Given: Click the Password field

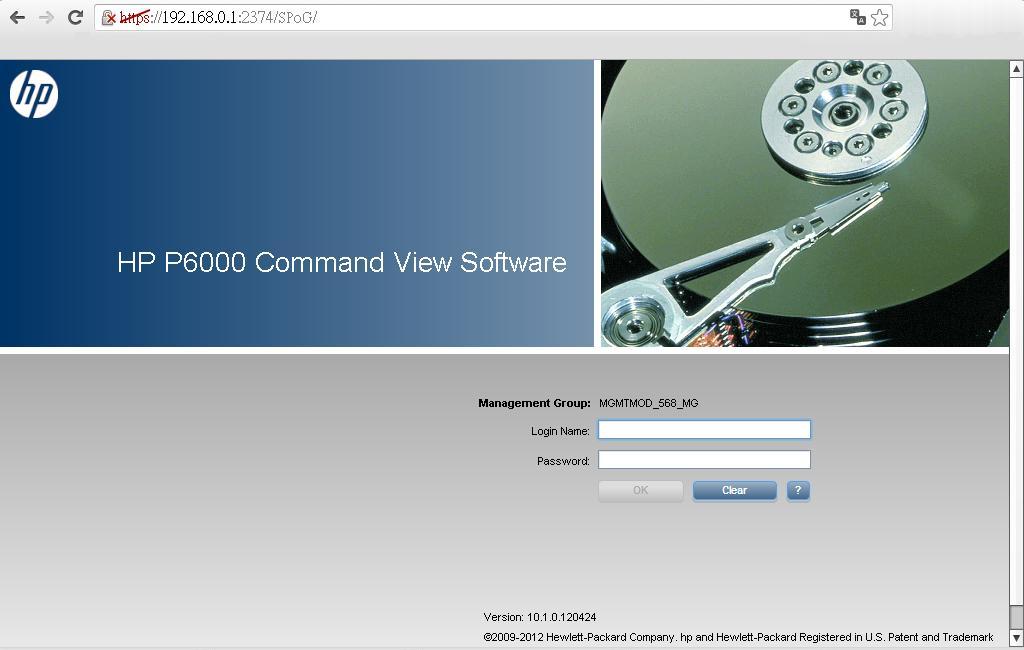Looking at the screenshot, I should point(704,460).
